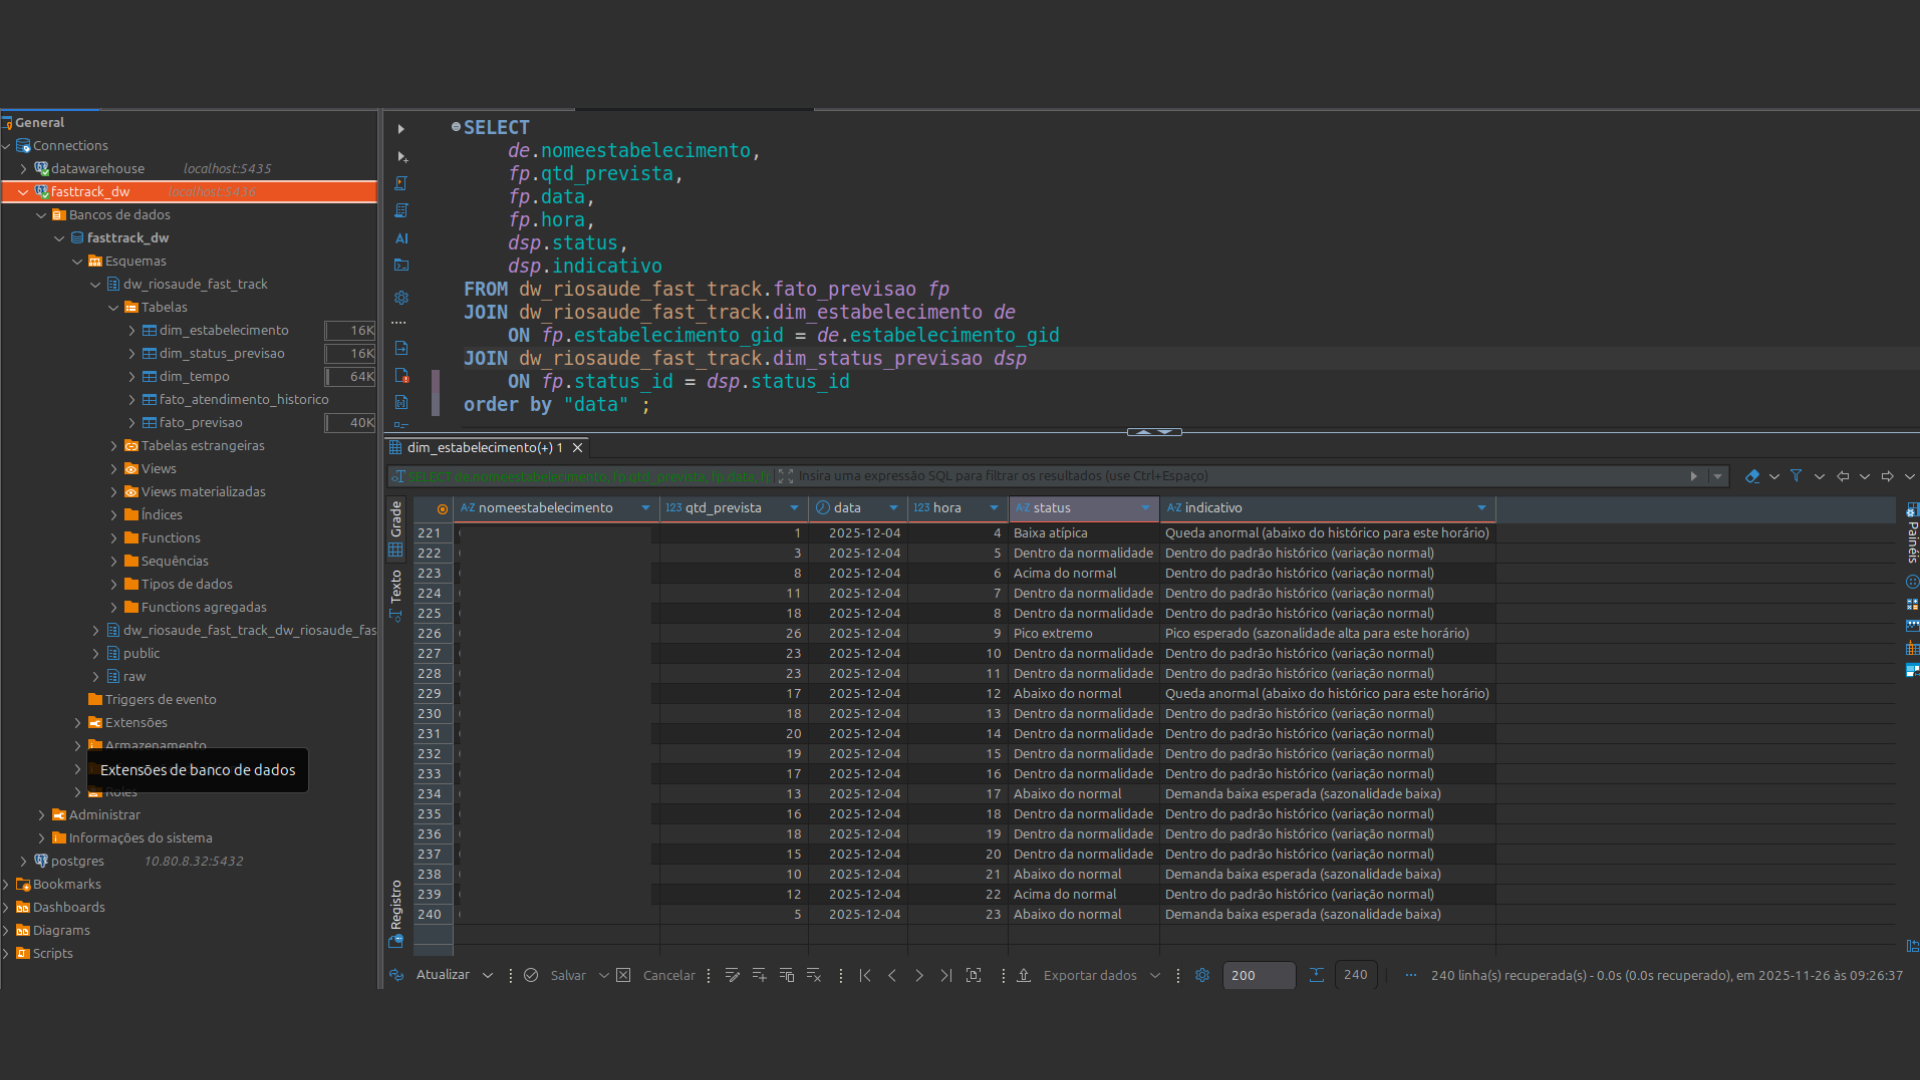Delete the current row using the toolbar icon
The width and height of the screenshot is (1920, 1080).
tap(814, 975)
